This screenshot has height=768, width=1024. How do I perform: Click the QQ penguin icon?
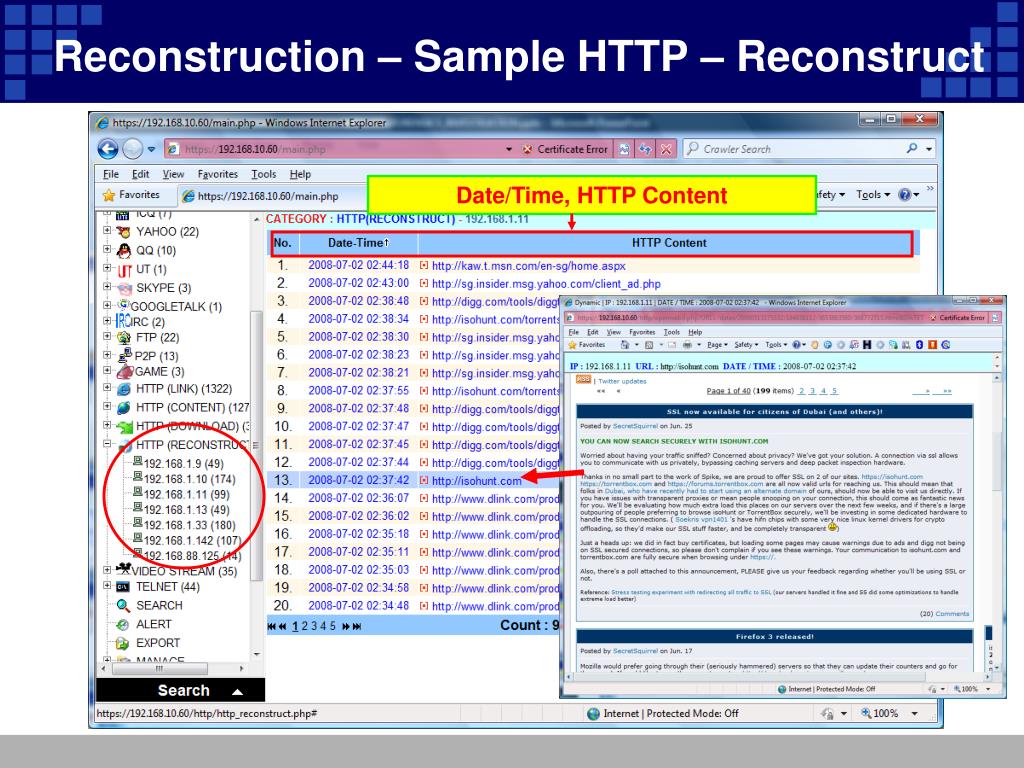coord(123,251)
